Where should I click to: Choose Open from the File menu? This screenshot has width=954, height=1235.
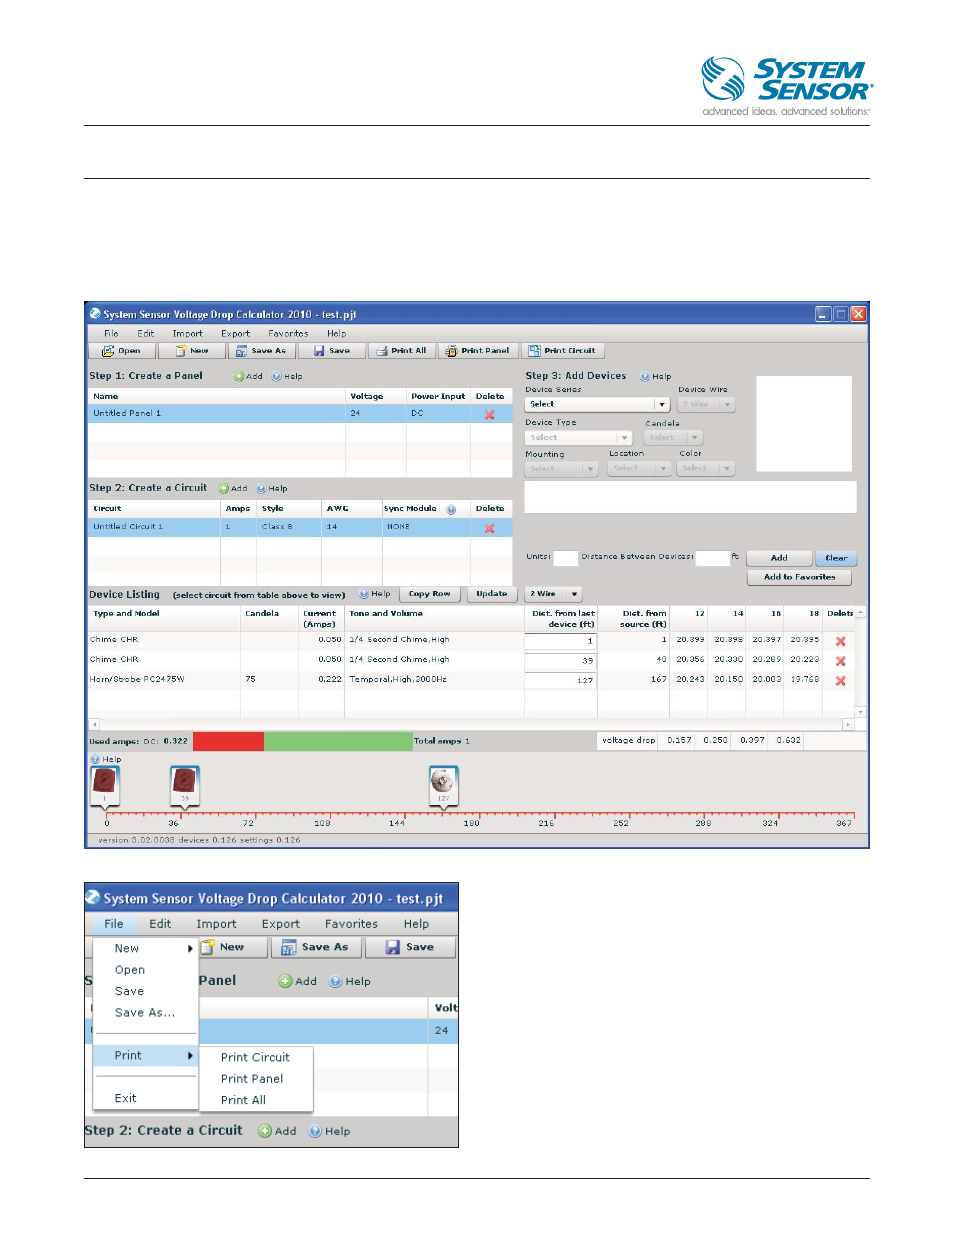(x=130, y=970)
